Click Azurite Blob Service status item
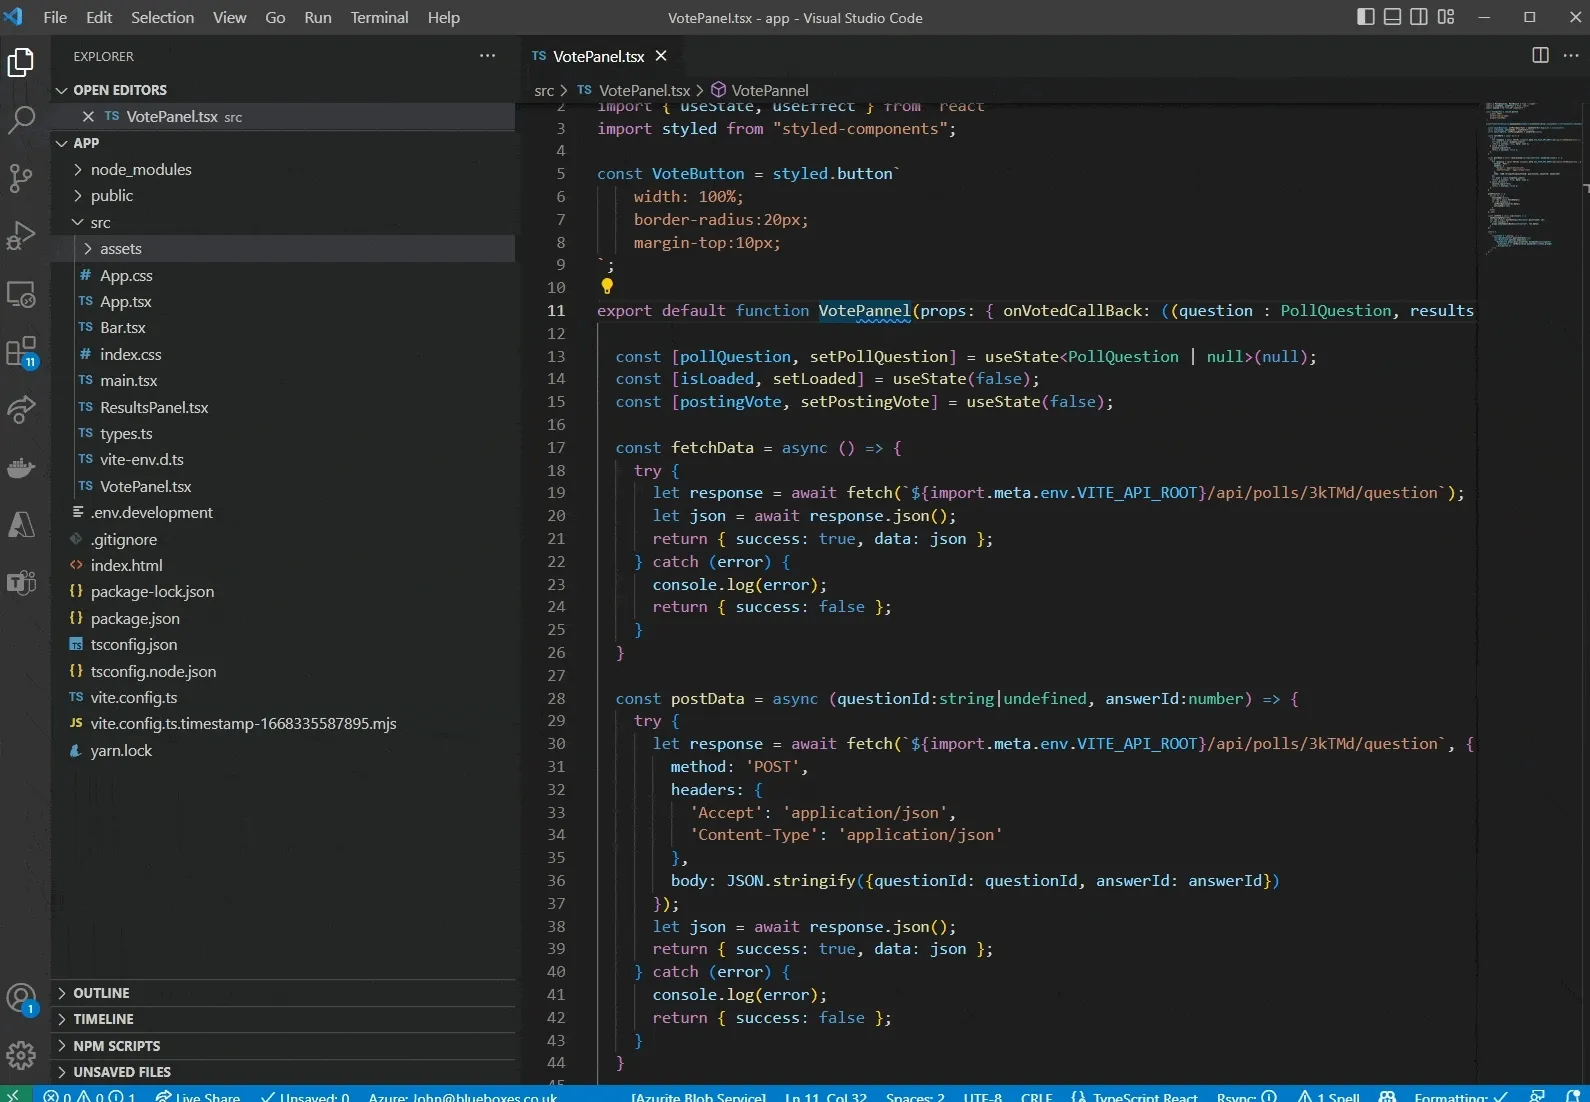 point(699,1096)
